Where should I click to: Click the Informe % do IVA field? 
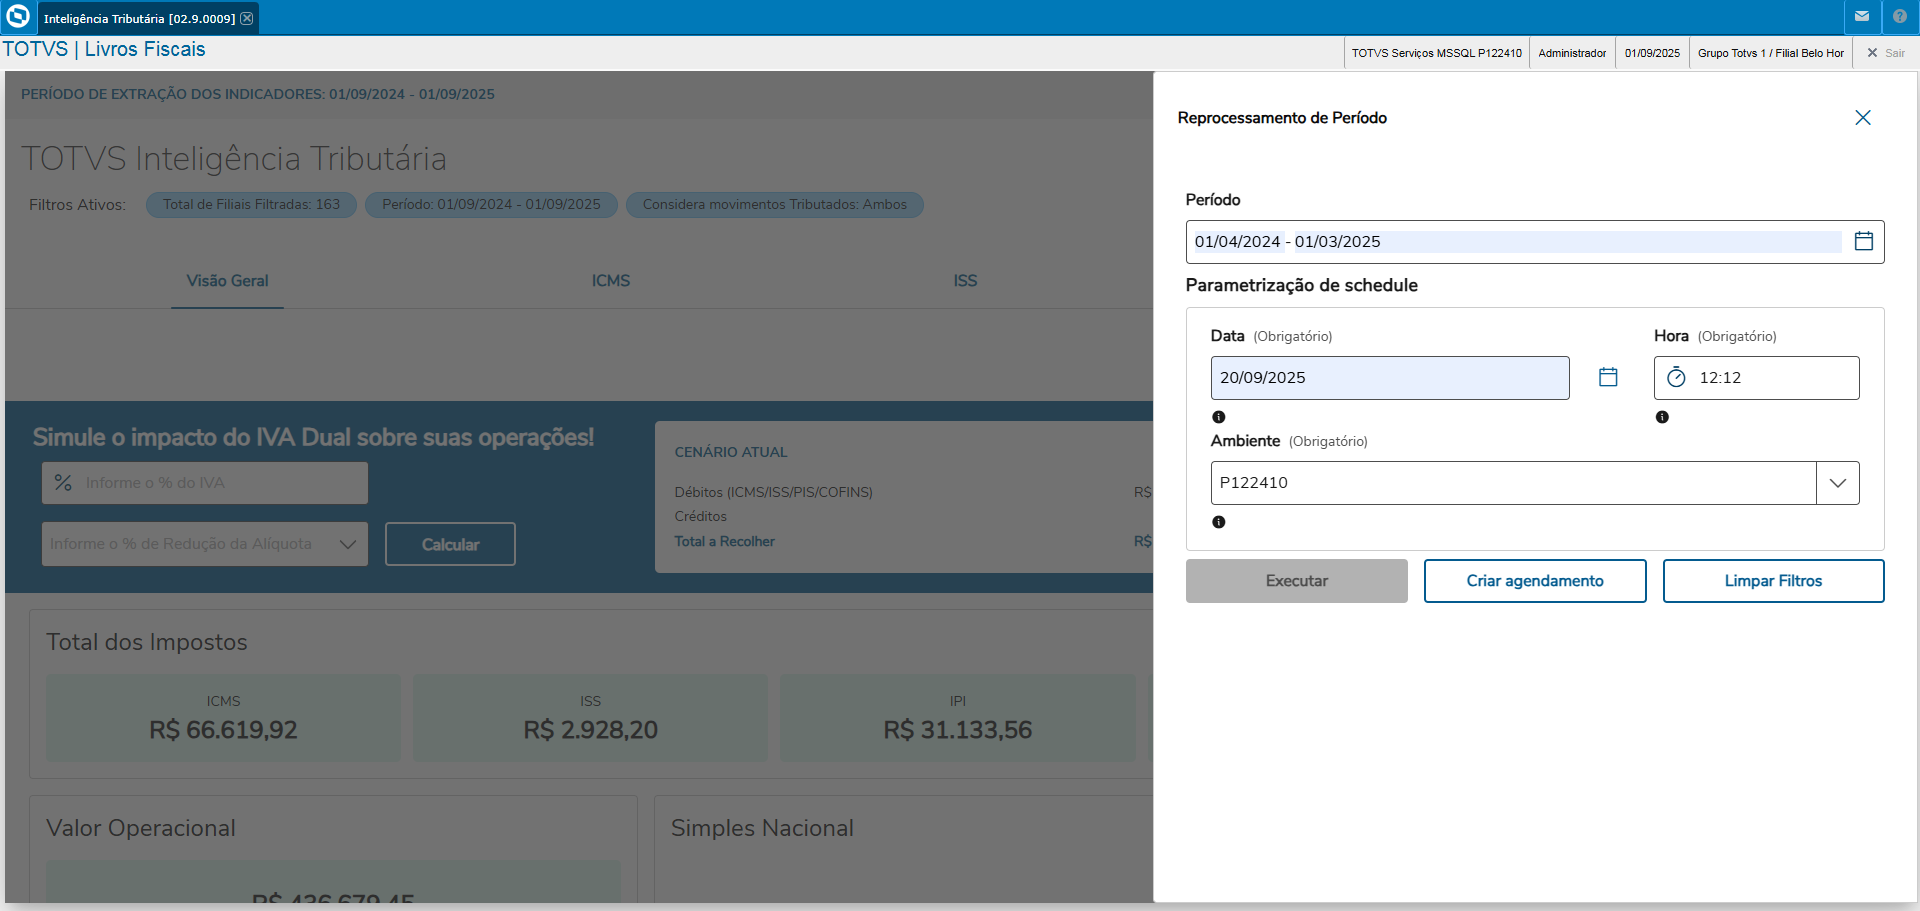tap(205, 483)
